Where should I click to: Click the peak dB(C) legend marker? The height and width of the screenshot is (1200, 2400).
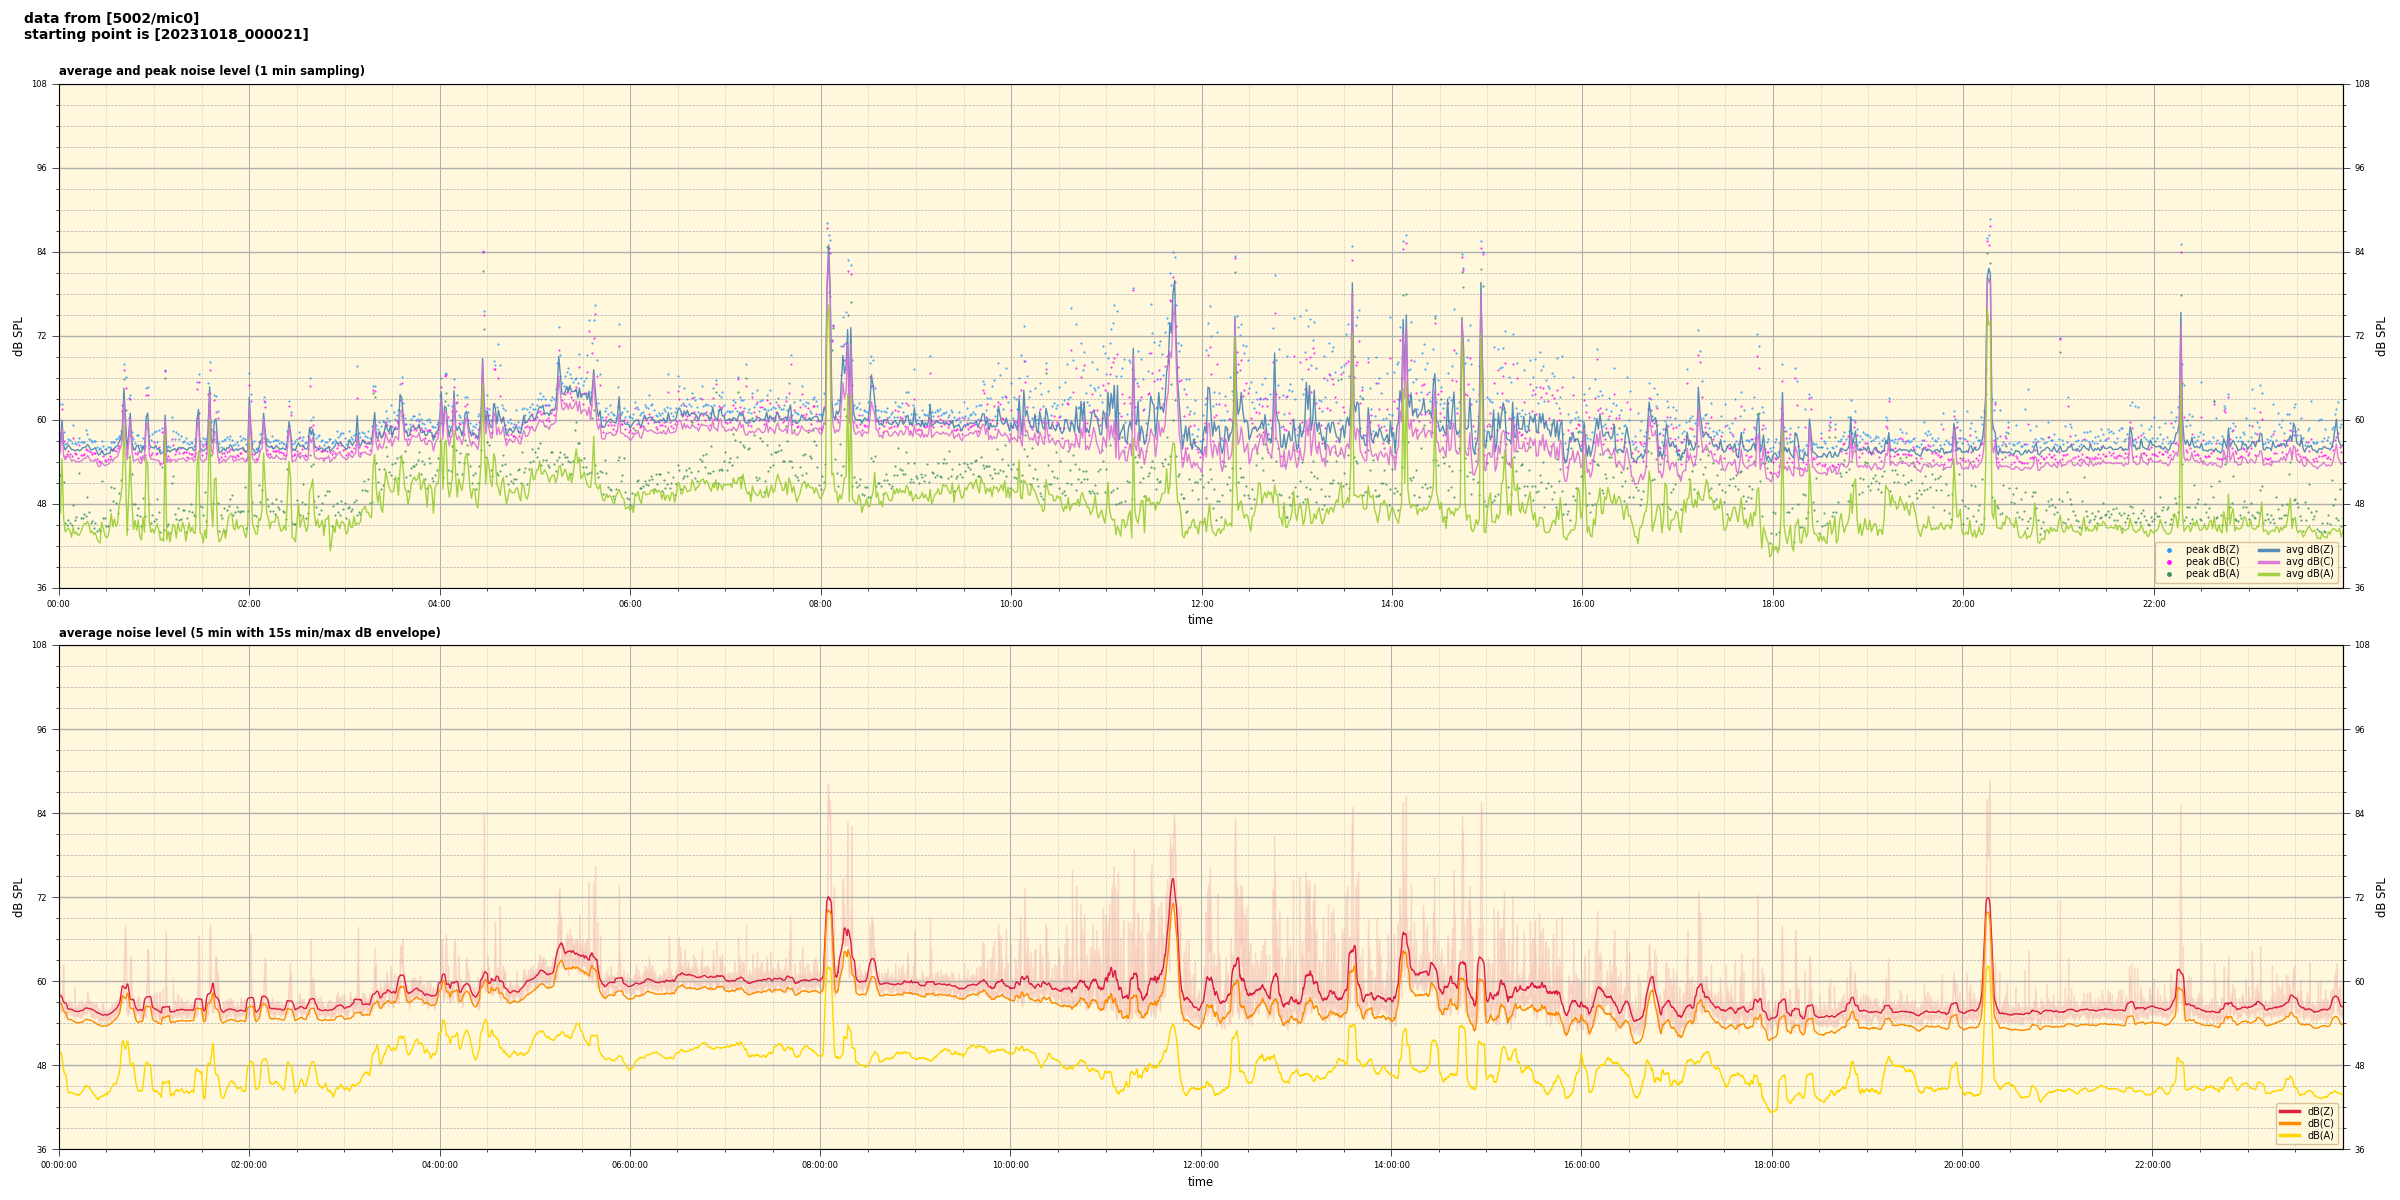click(x=2169, y=562)
